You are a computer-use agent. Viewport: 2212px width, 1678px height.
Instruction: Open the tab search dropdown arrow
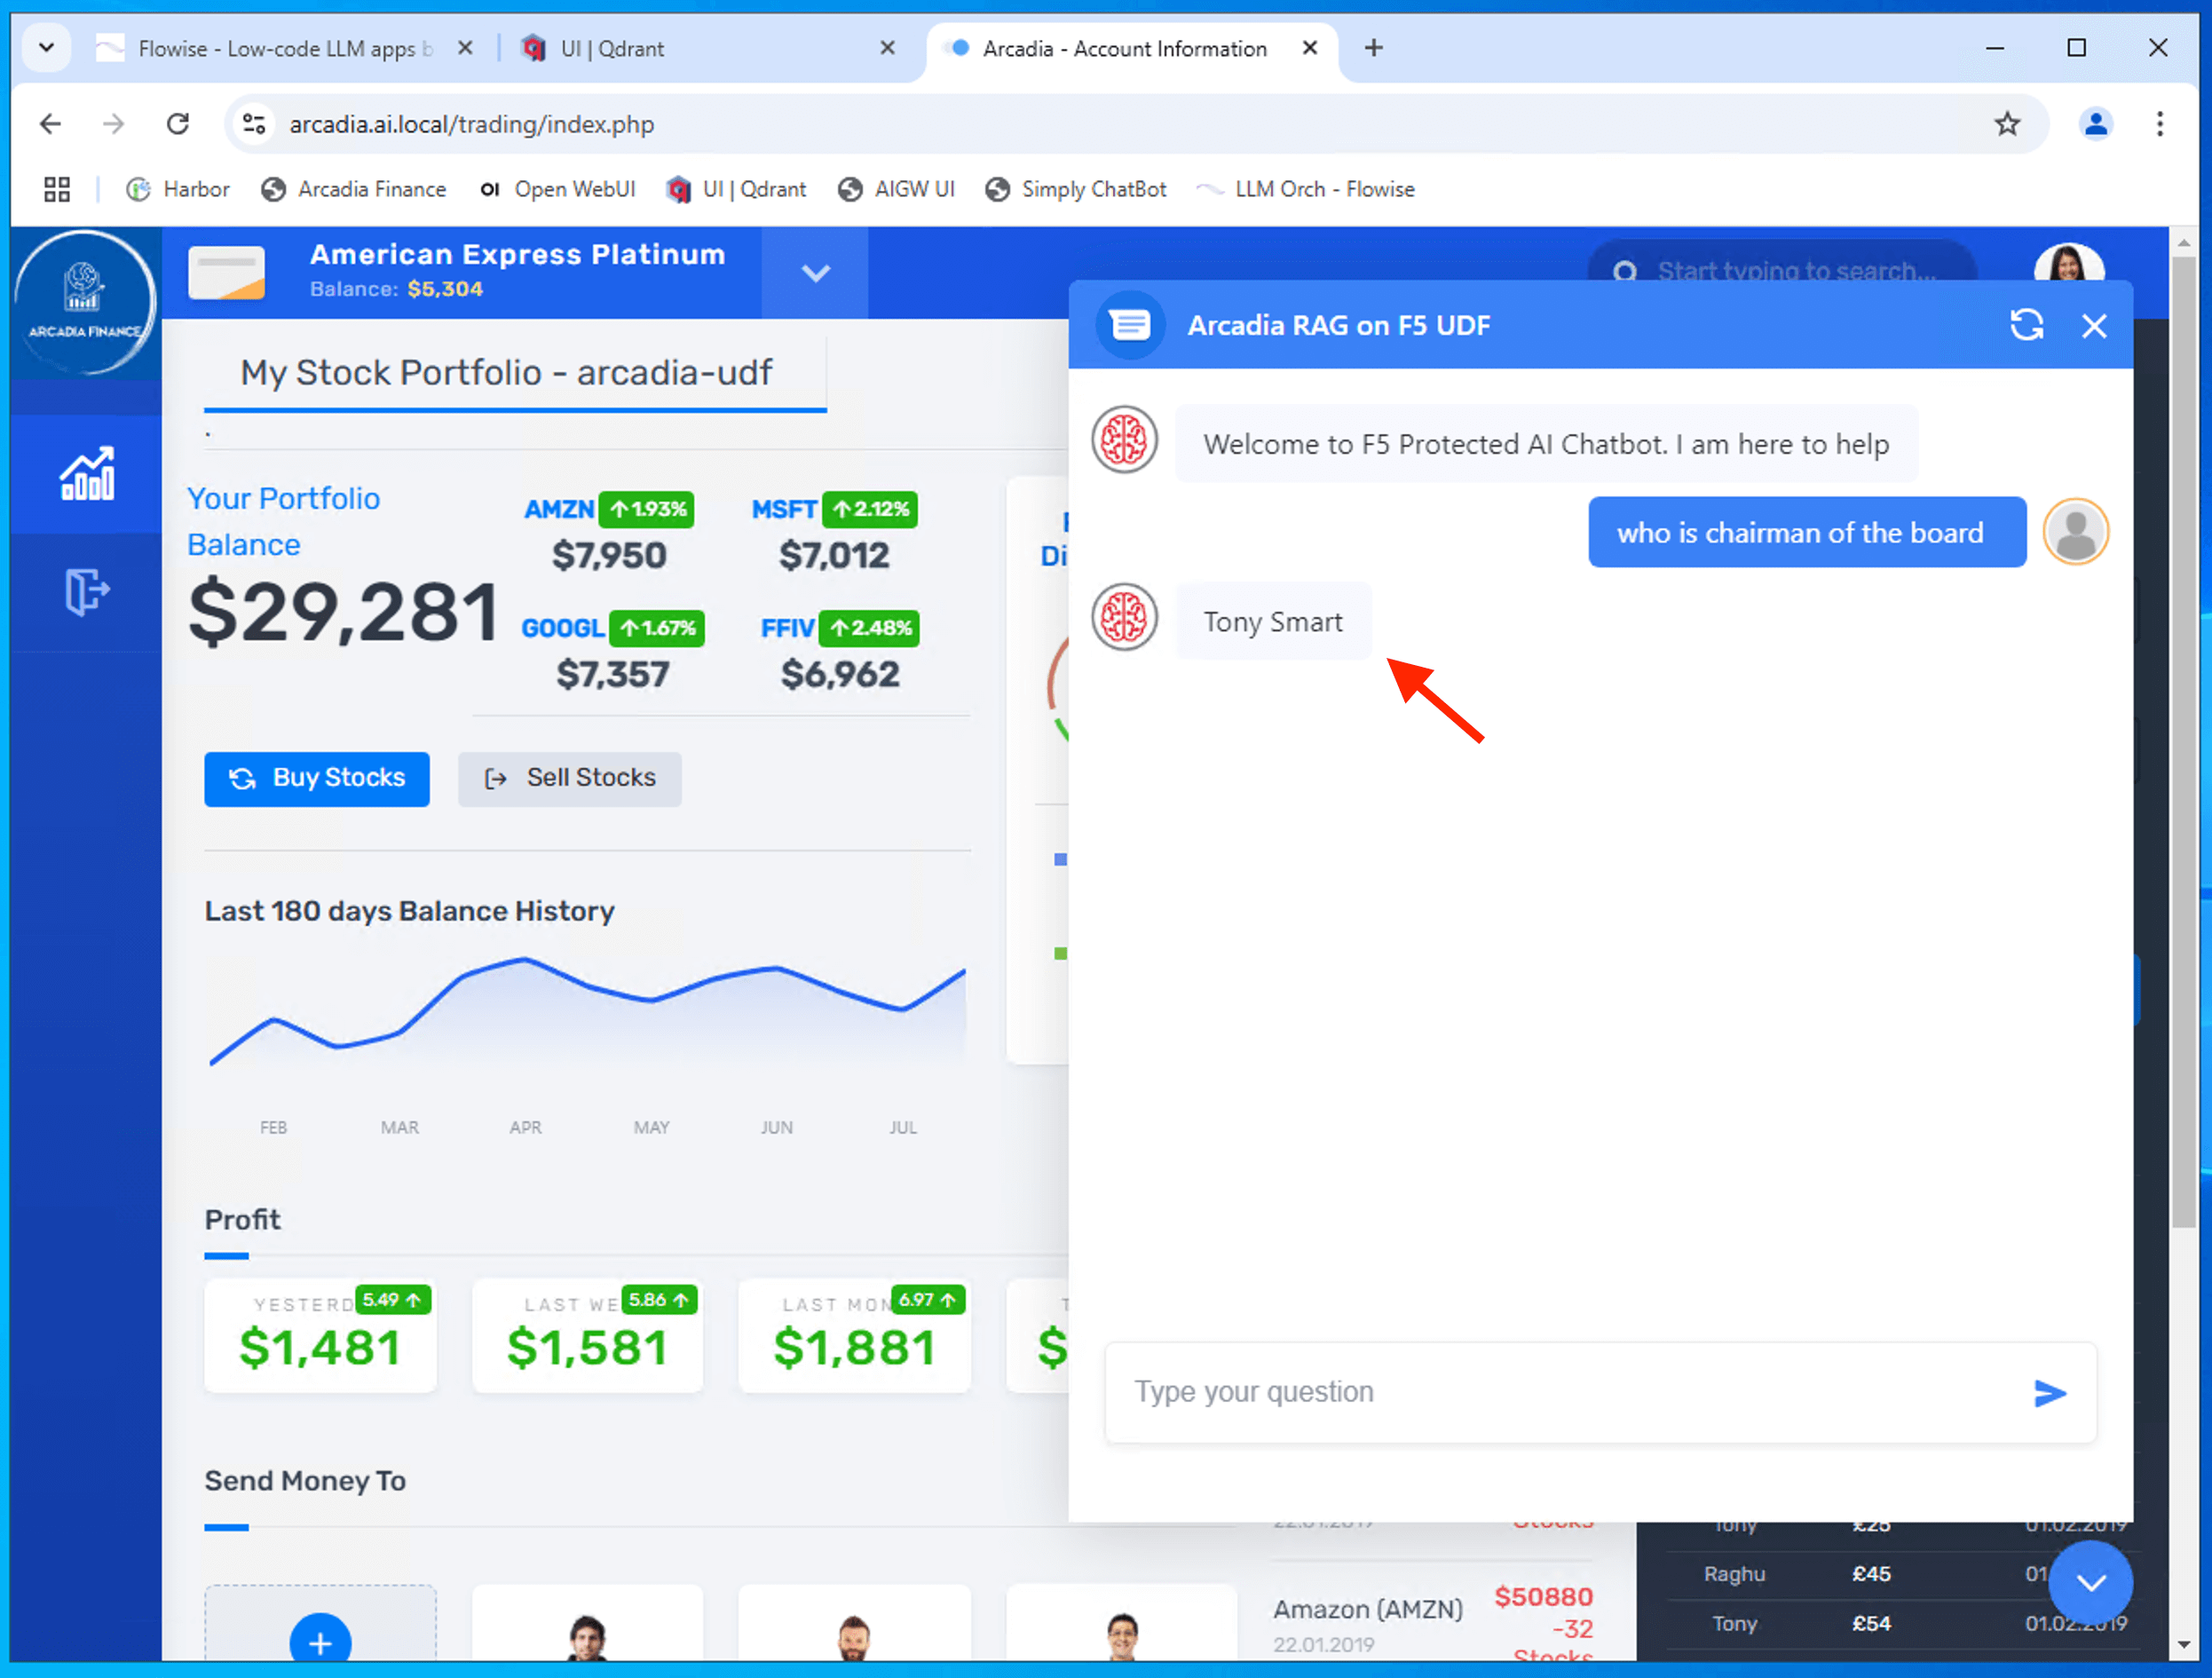point(46,48)
